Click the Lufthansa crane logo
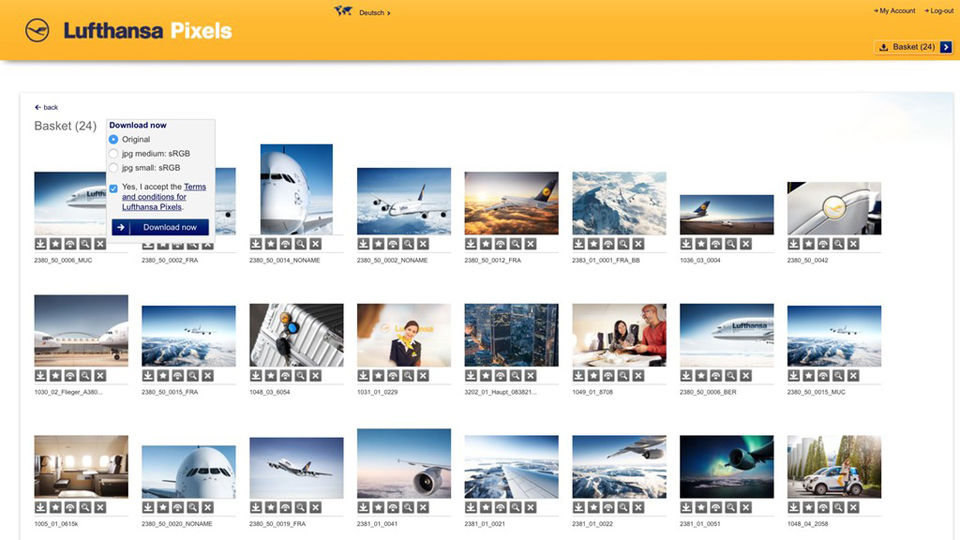The height and width of the screenshot is (540, 960). click(37, 30)
